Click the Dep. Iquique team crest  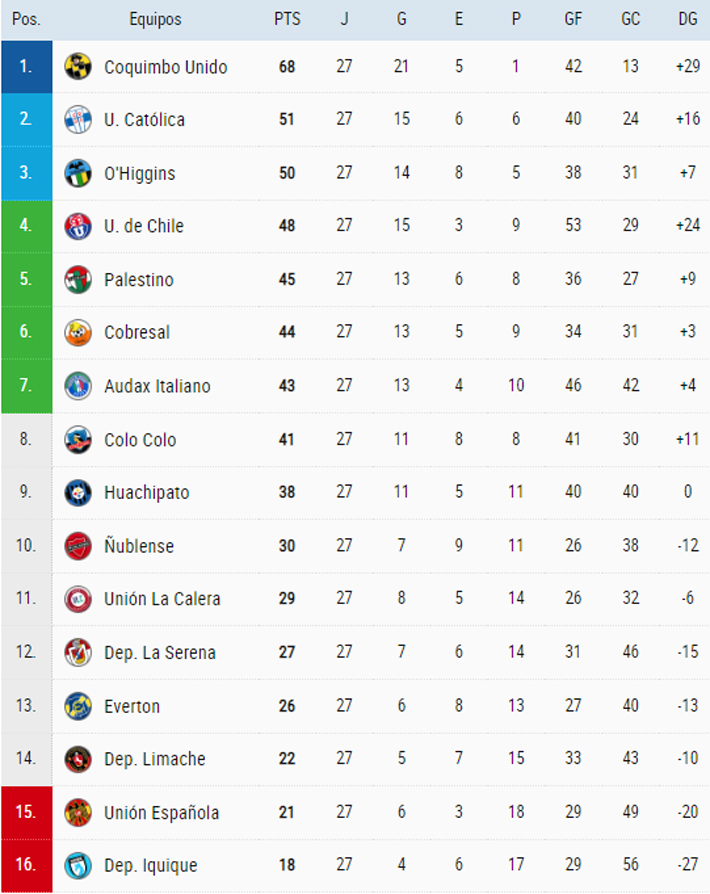pyautogui.click(x=77, y=865)
